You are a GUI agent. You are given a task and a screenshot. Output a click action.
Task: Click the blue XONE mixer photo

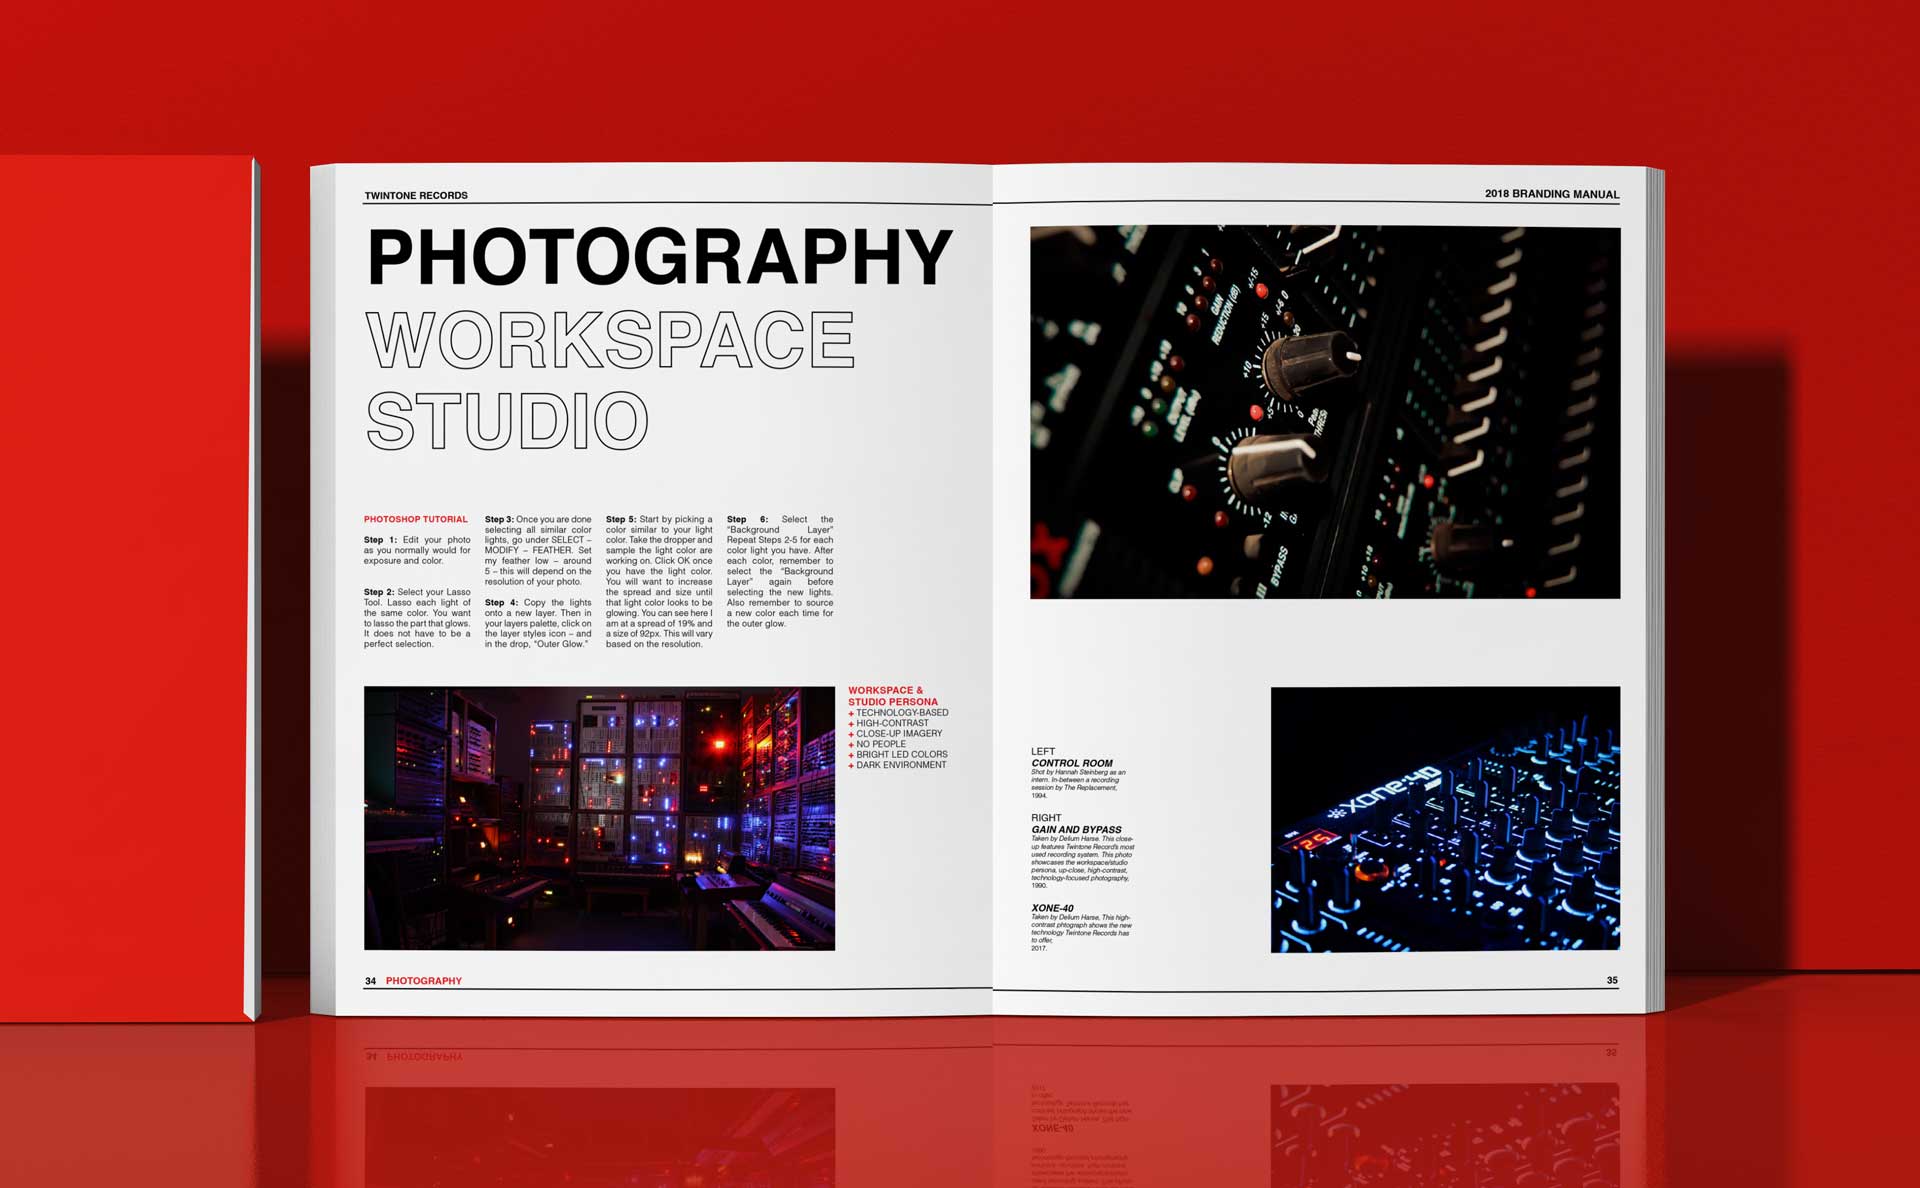coord(1445,819)
